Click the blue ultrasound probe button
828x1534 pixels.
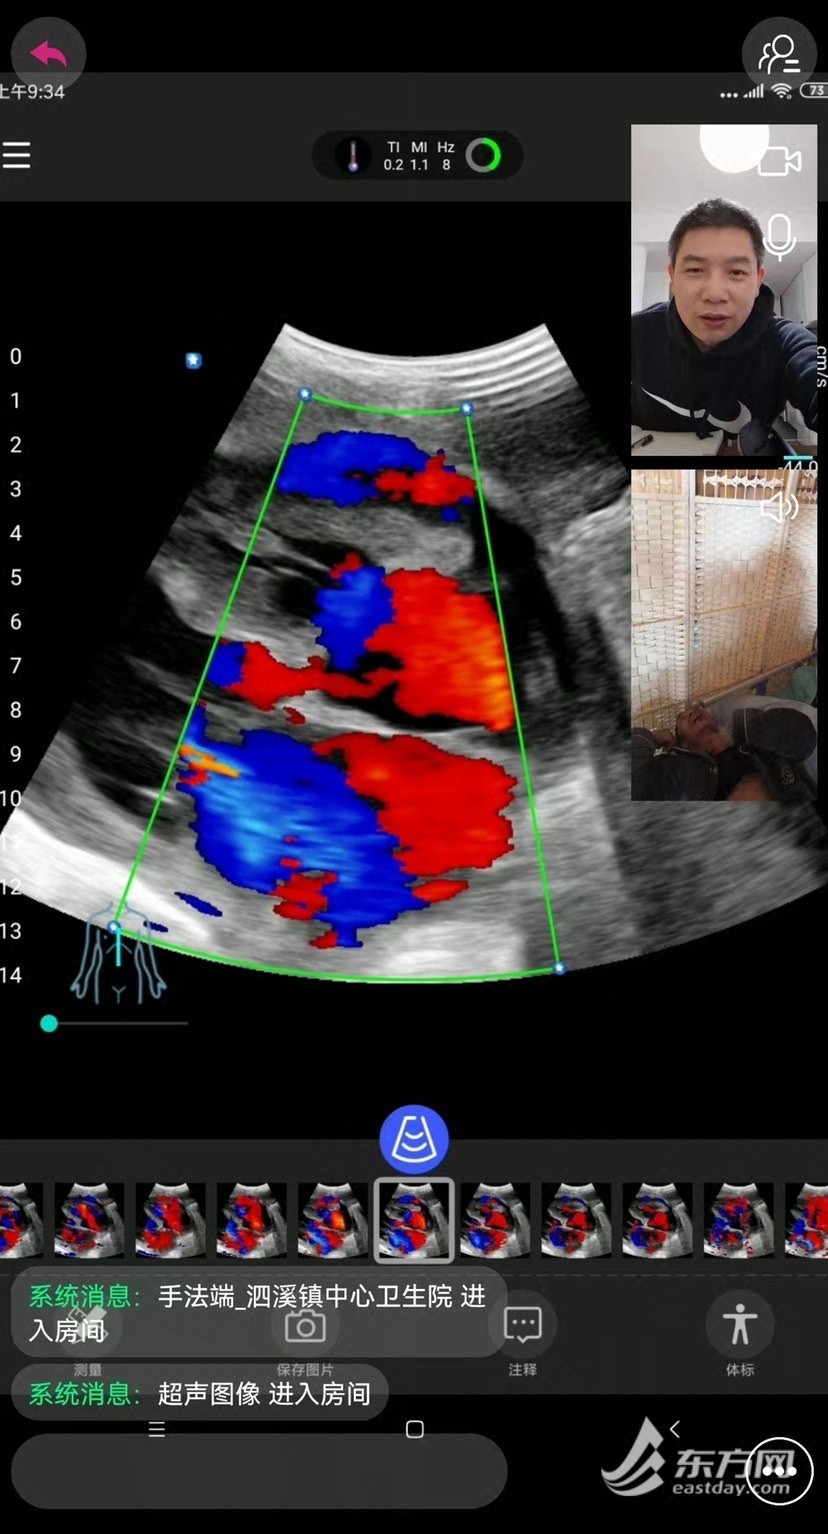click(x=414, y=1139)
